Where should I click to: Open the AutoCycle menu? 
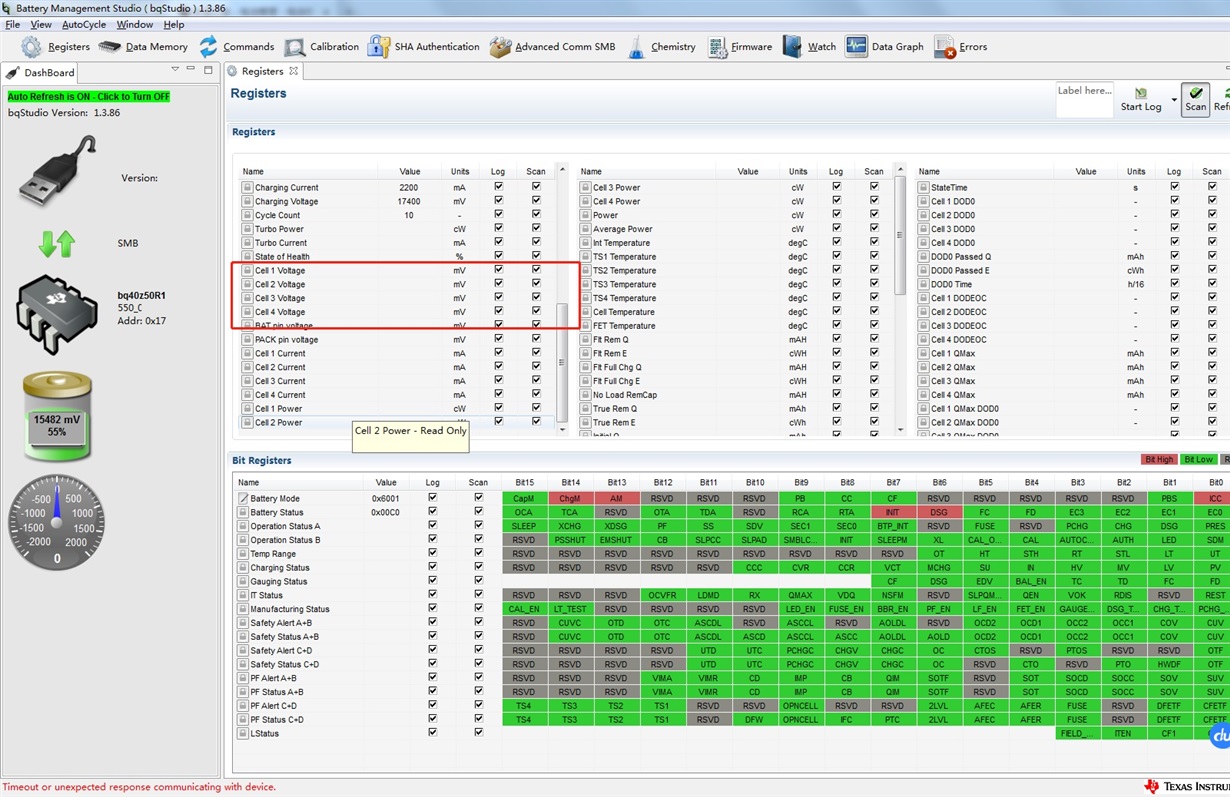[x=84, y=24]
